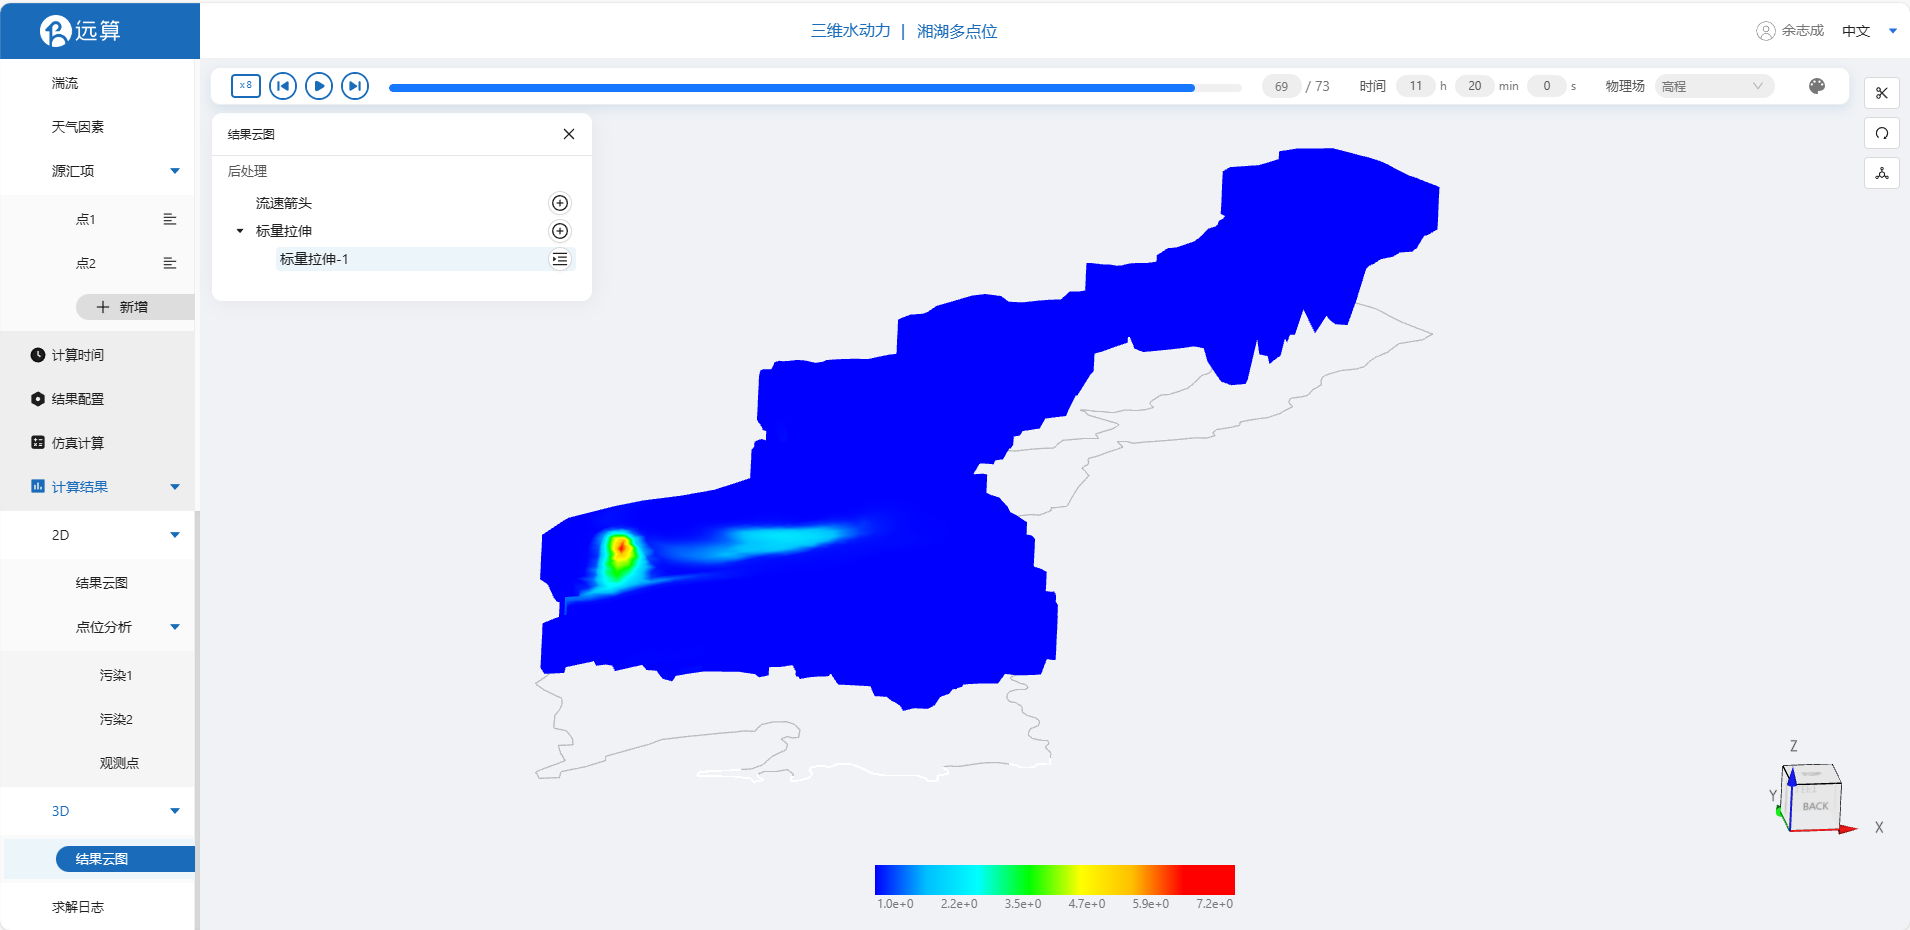Collapse the 计算结果 section arrow
Image resolution: width=1910 pixels, height=930 pixels.
pos(175,487)
